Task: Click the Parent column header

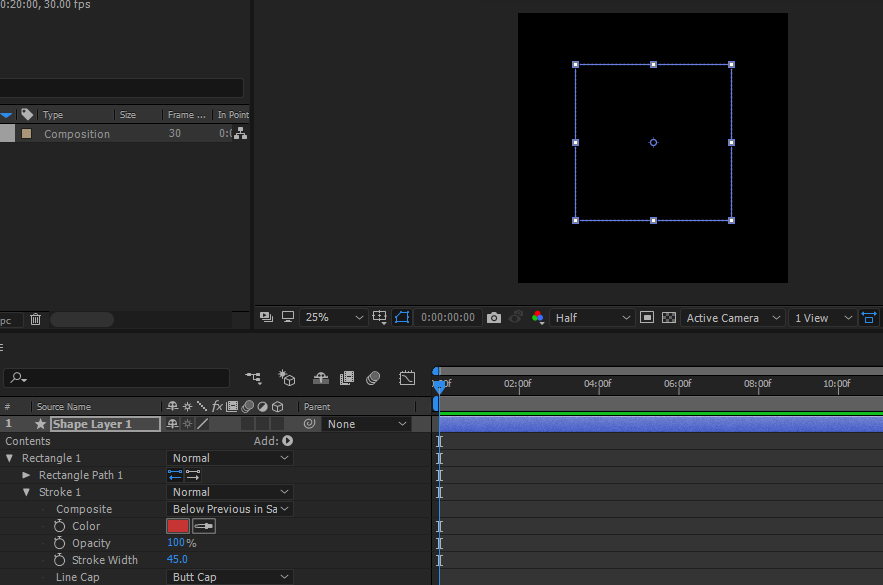Action: click(317, 407)
